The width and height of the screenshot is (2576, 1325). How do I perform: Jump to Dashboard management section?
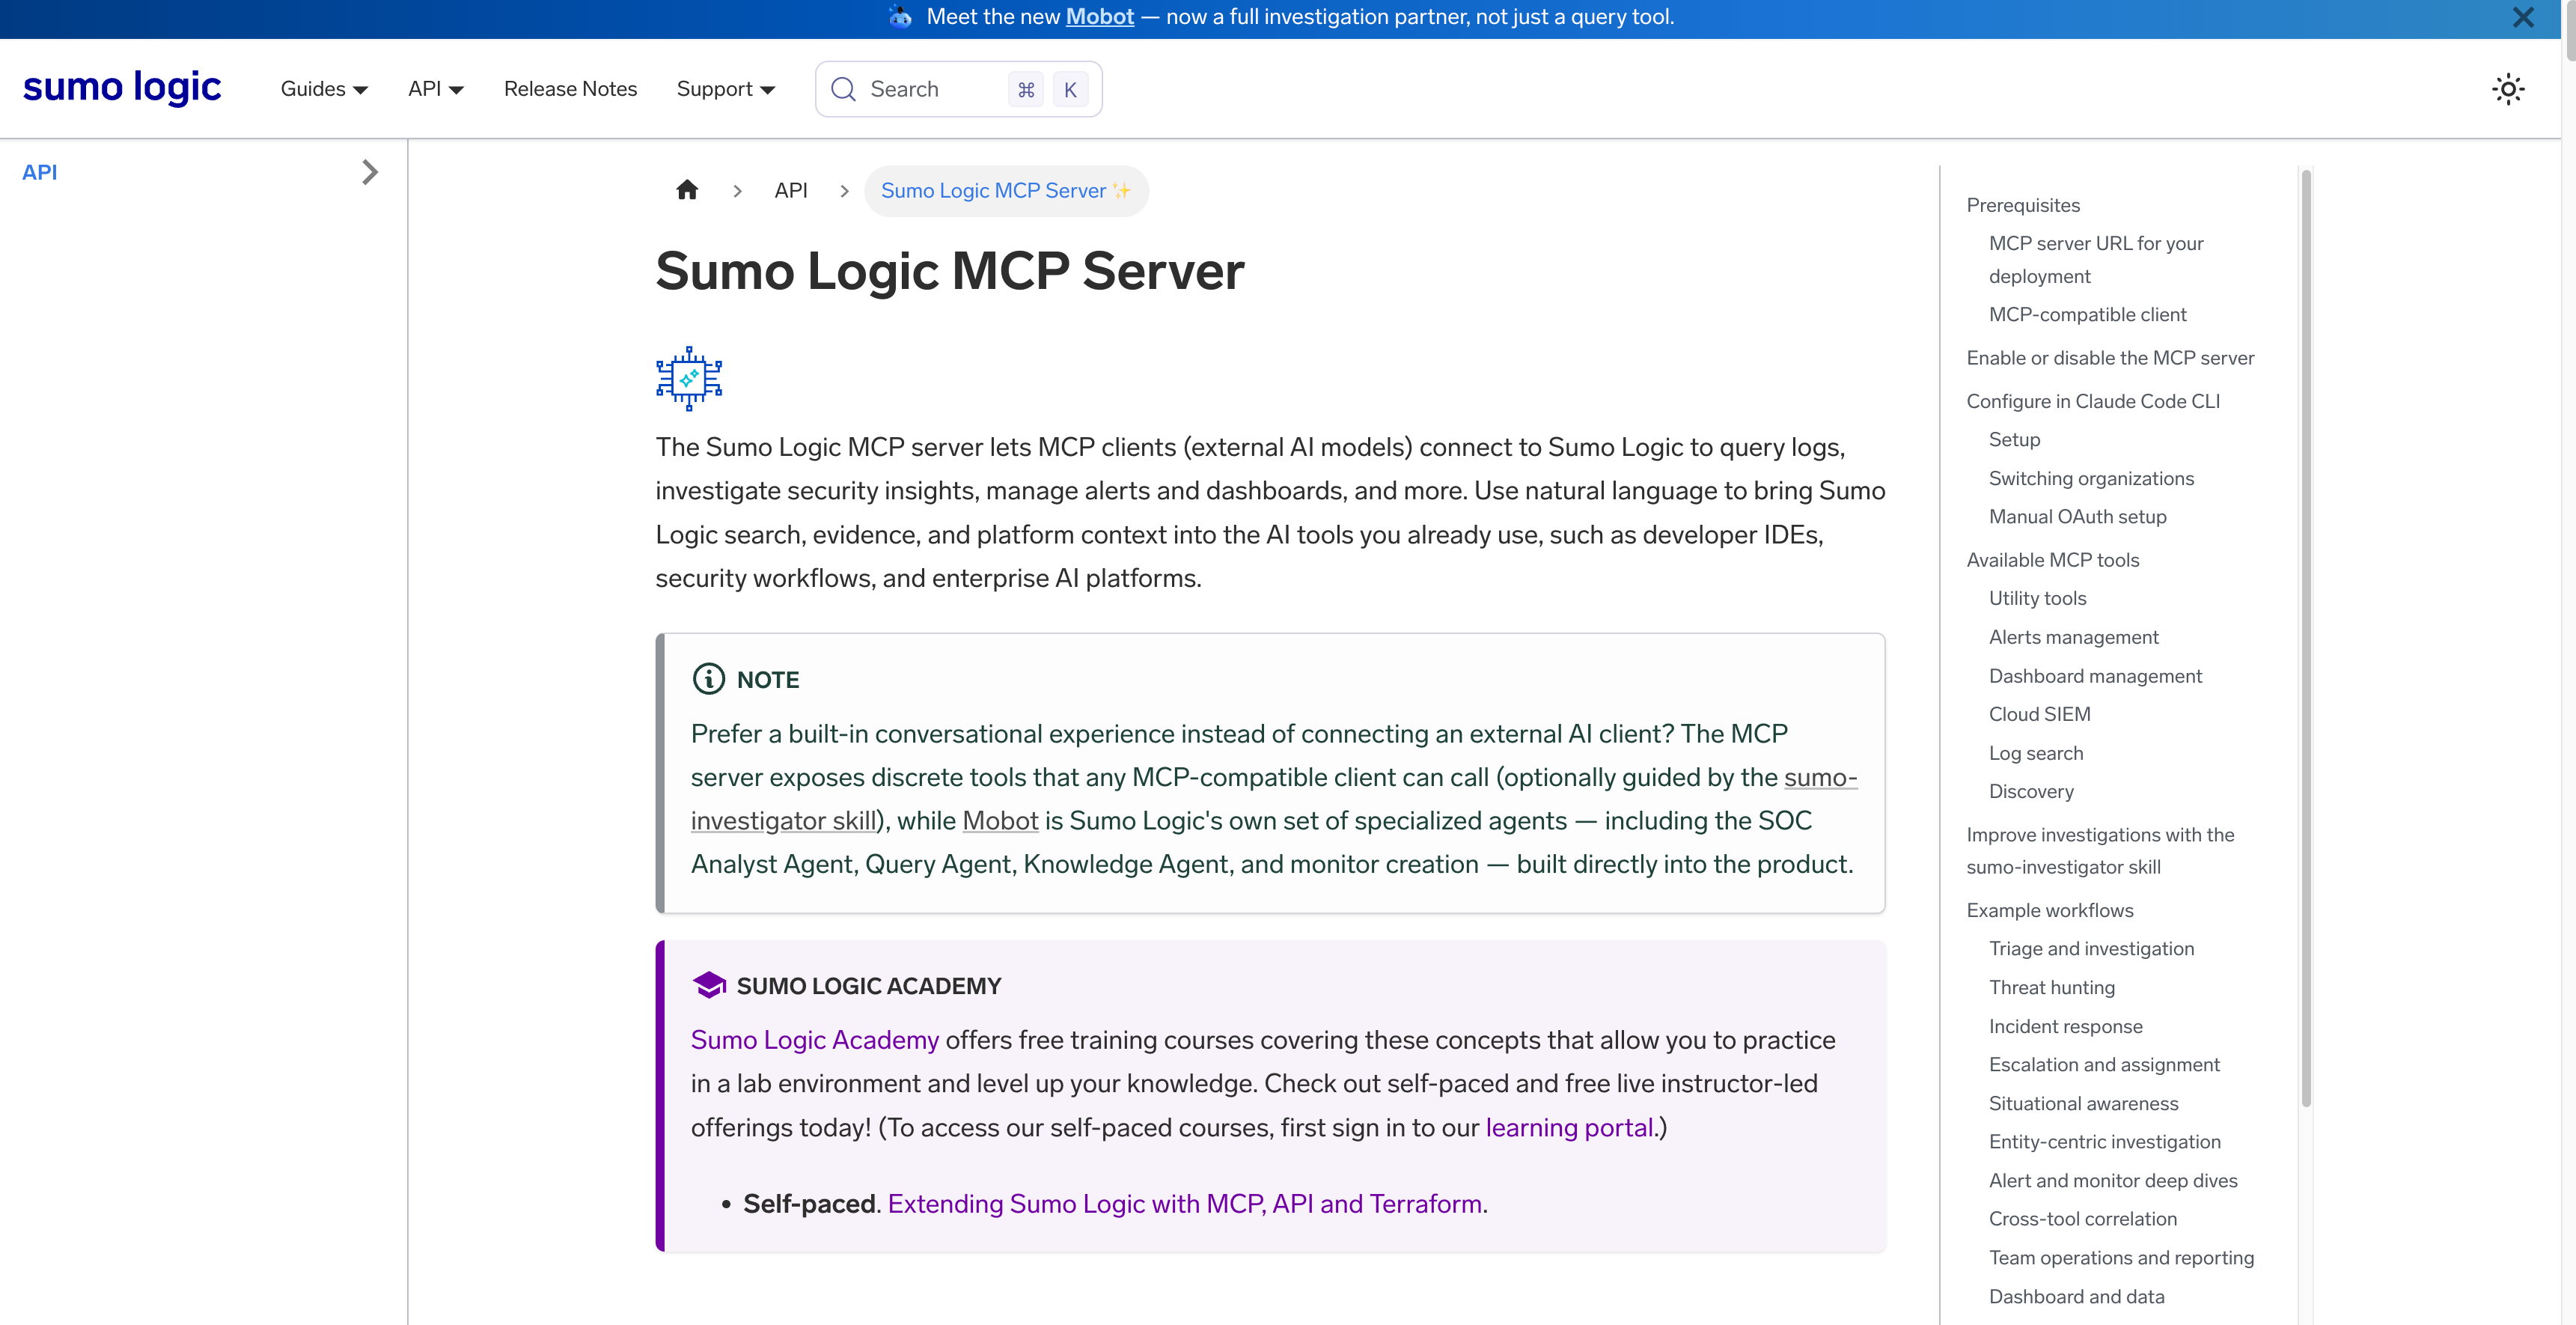tap(2095, 676)
